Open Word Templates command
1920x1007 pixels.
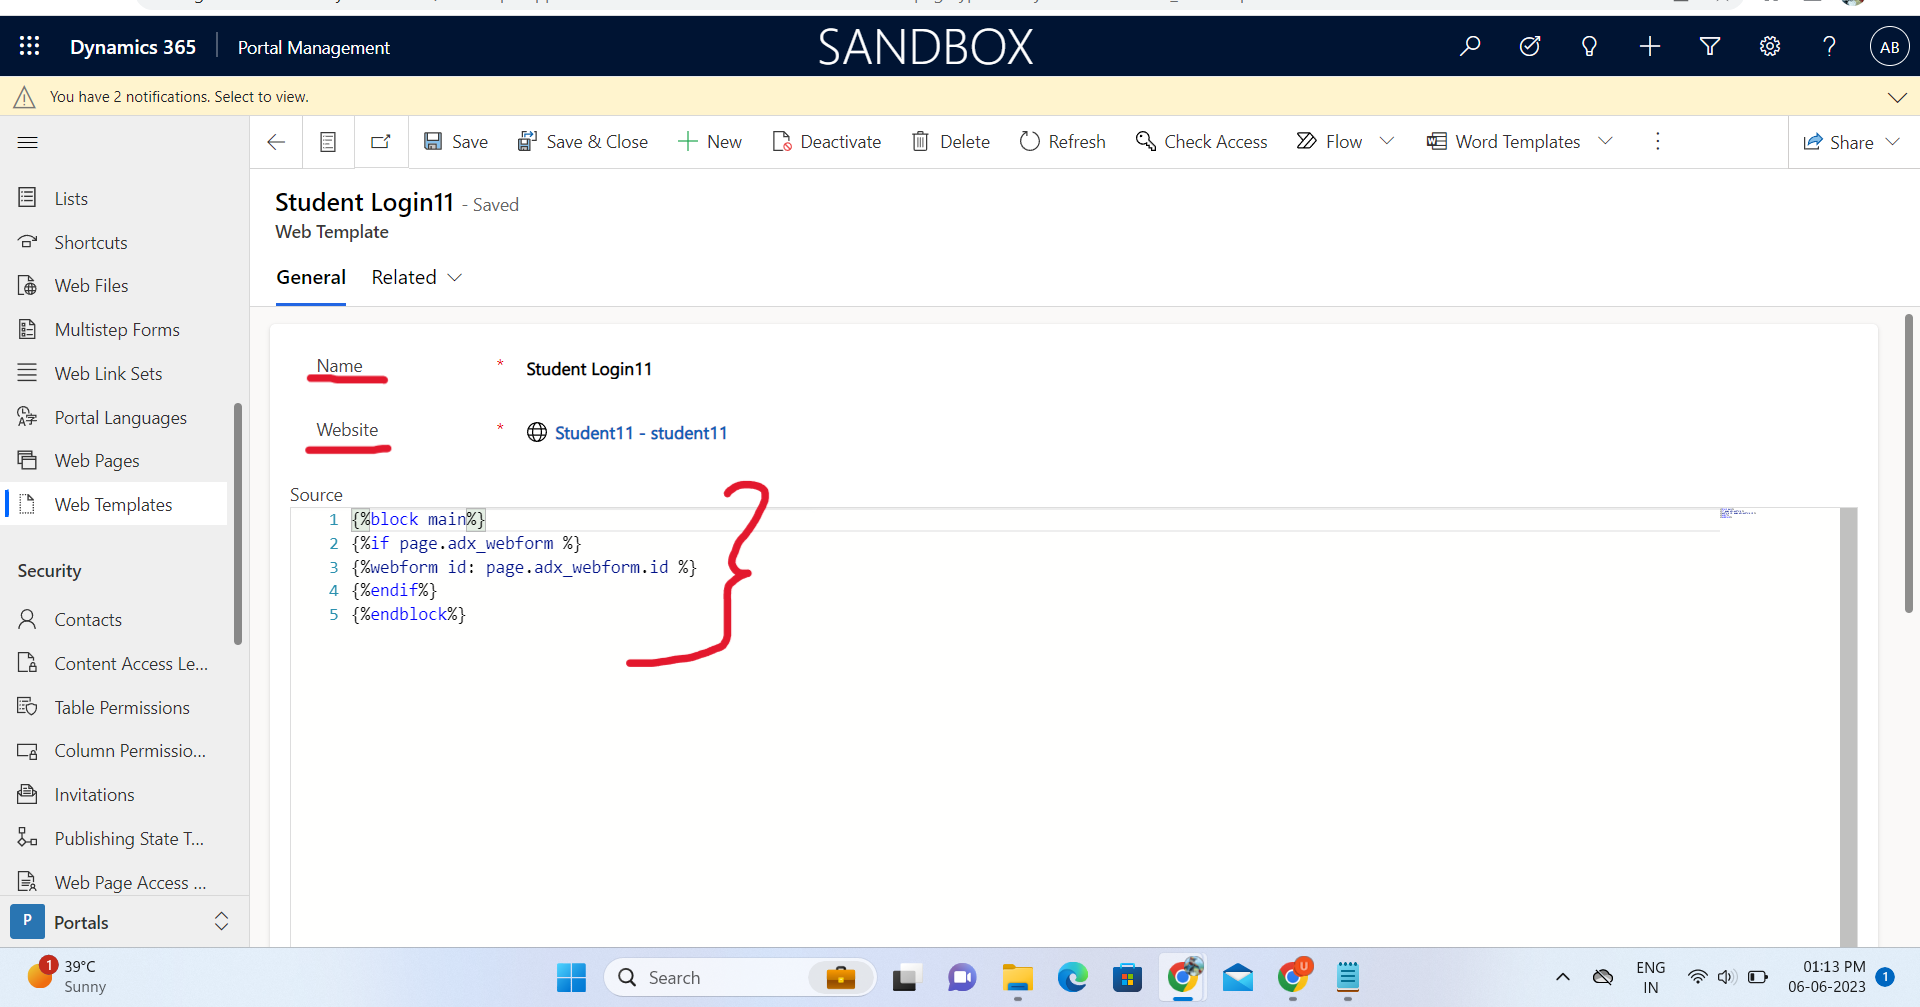tap(1503, 142)
